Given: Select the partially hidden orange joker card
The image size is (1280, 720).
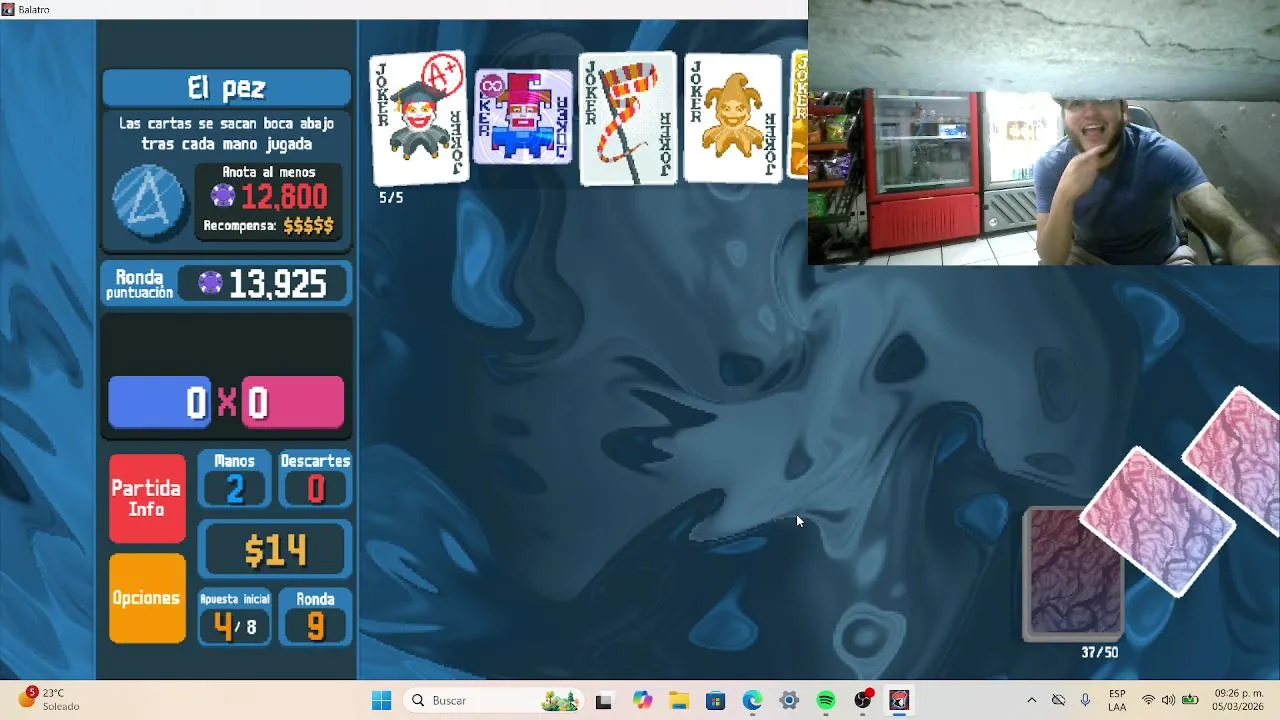Looking at the screenshot, I should [798, 117].
